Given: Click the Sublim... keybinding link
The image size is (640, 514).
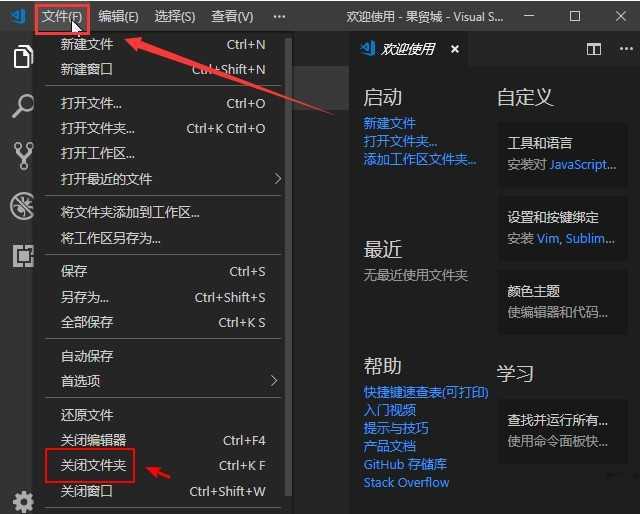Looking at the screenshot, I should (x=590, y=238).
